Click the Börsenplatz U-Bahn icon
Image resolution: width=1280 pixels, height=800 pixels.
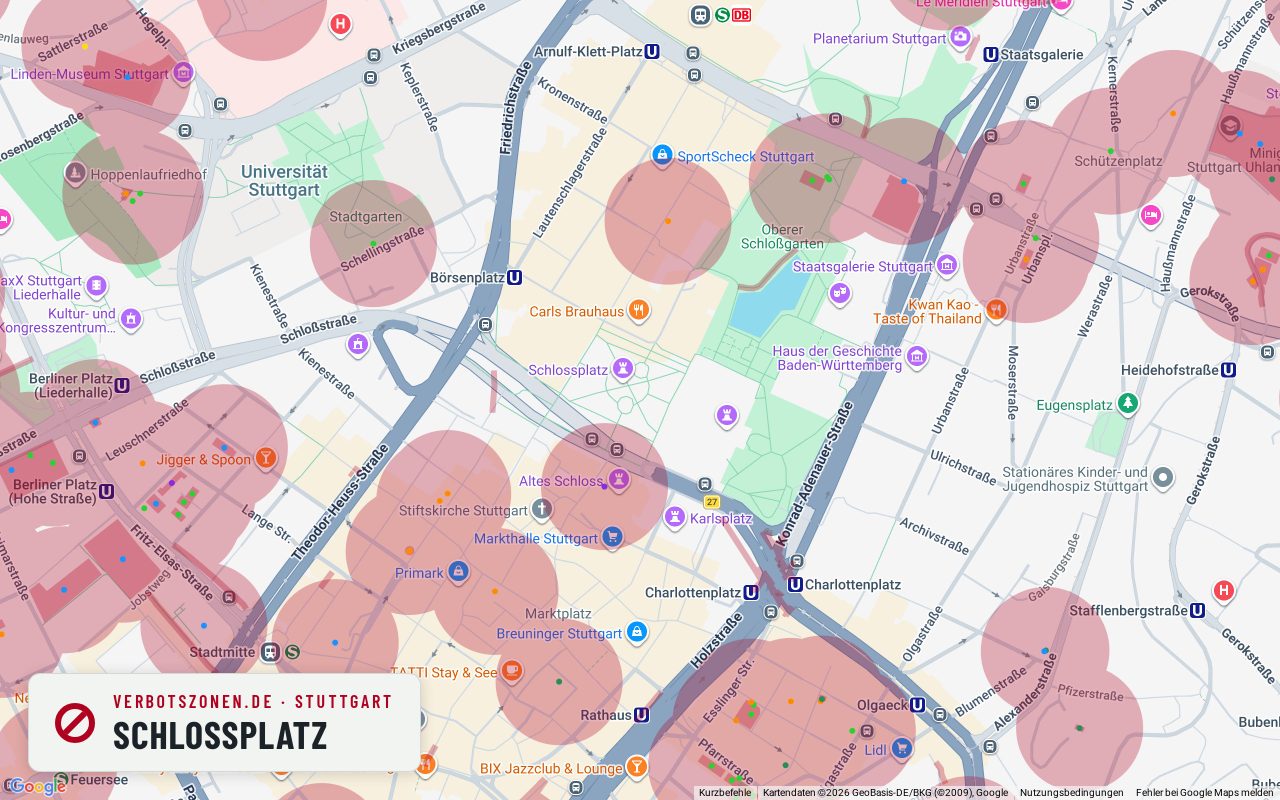pyautogui.click(x=514, y=277)
